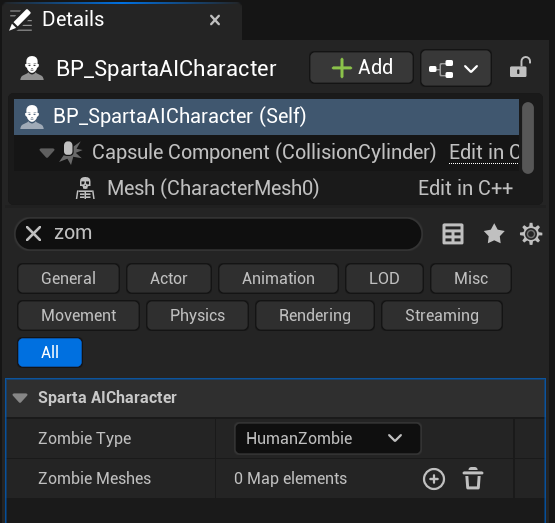Collapse the Sparta AICharacter section
Viewport: 555px width, 523px height.
(x=20, y=398)
